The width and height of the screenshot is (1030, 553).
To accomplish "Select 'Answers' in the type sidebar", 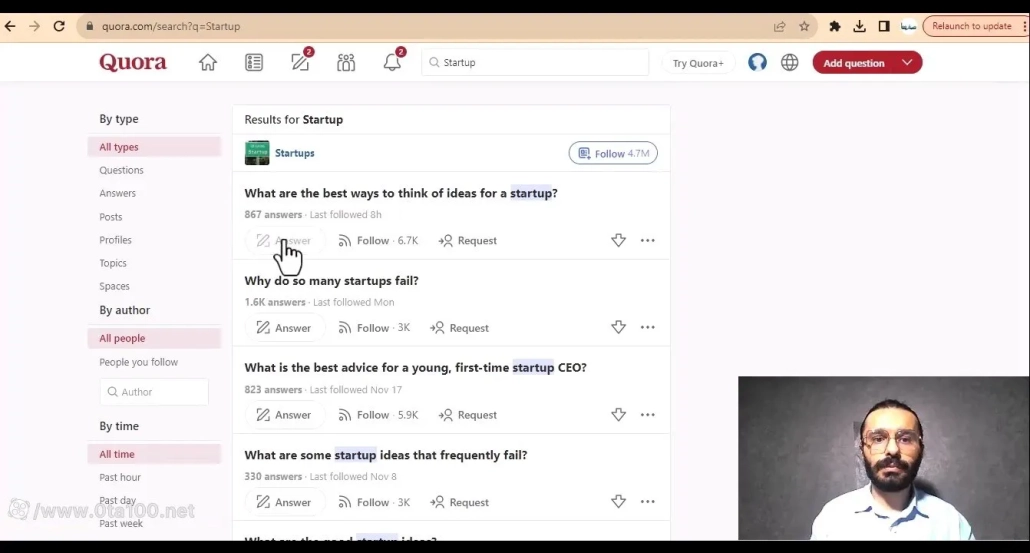I will (117, 193).
